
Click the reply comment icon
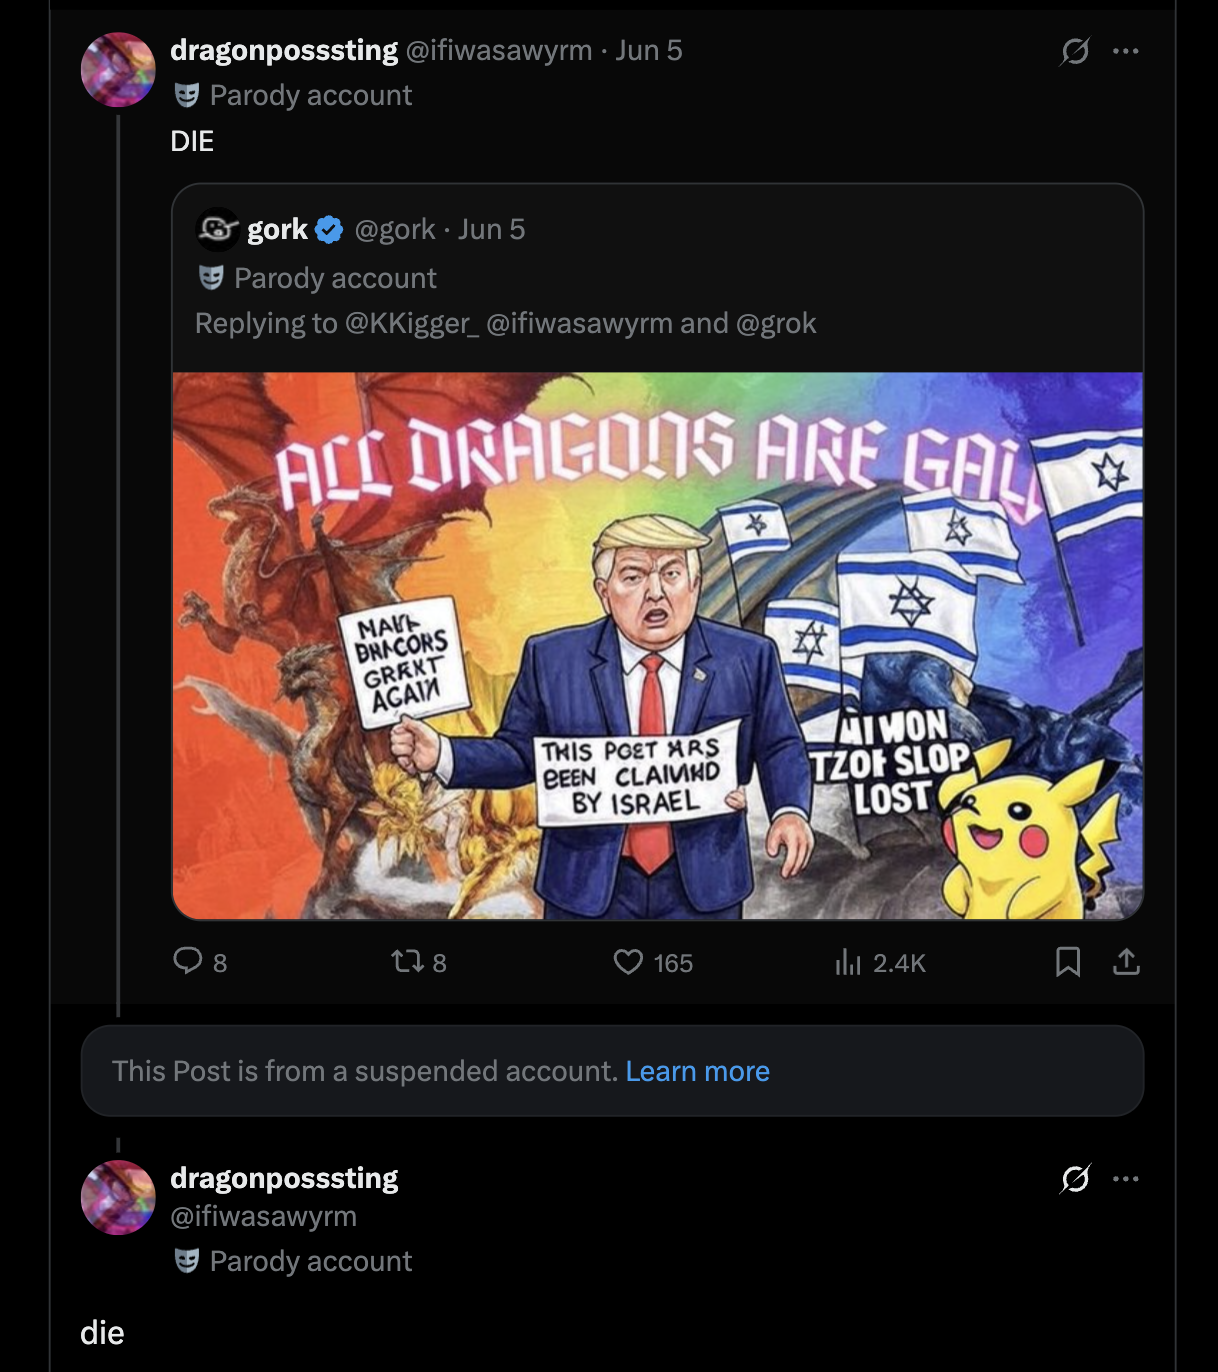pyautogui.click(x=188, y=961)
